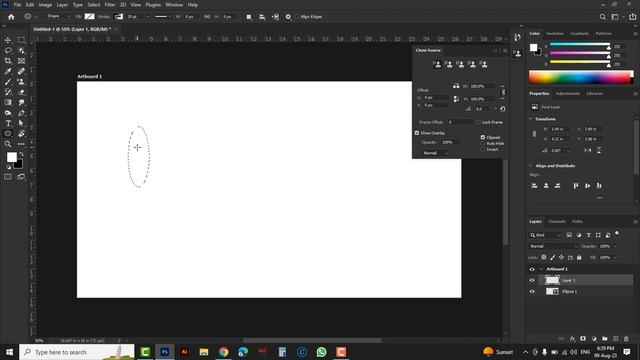640x360 pixels.
Task: Open the Filter menu
Action: pyautogui.click(x=110, y=5)
